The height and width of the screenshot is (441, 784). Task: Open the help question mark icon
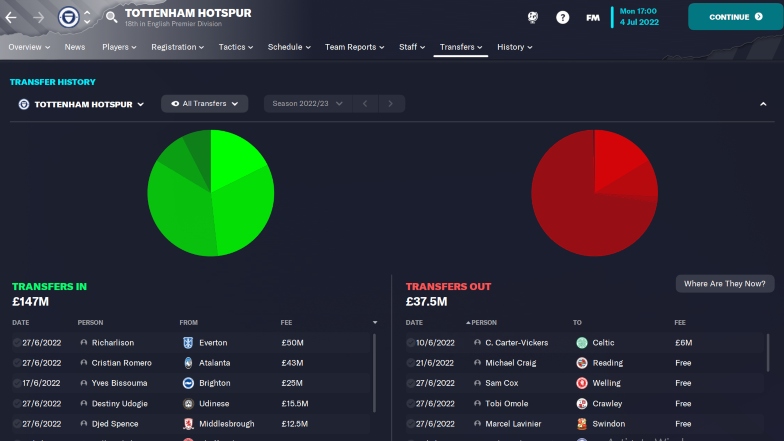point(562,18)
